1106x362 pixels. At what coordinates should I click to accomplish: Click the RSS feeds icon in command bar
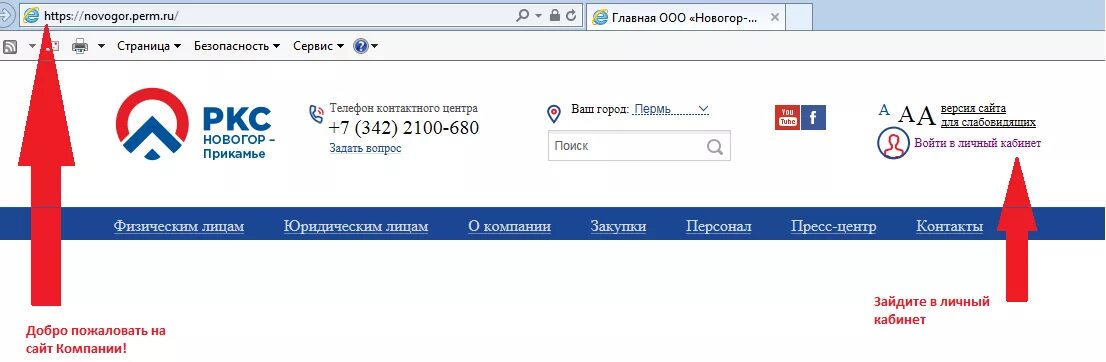click(x=11, y=47)
